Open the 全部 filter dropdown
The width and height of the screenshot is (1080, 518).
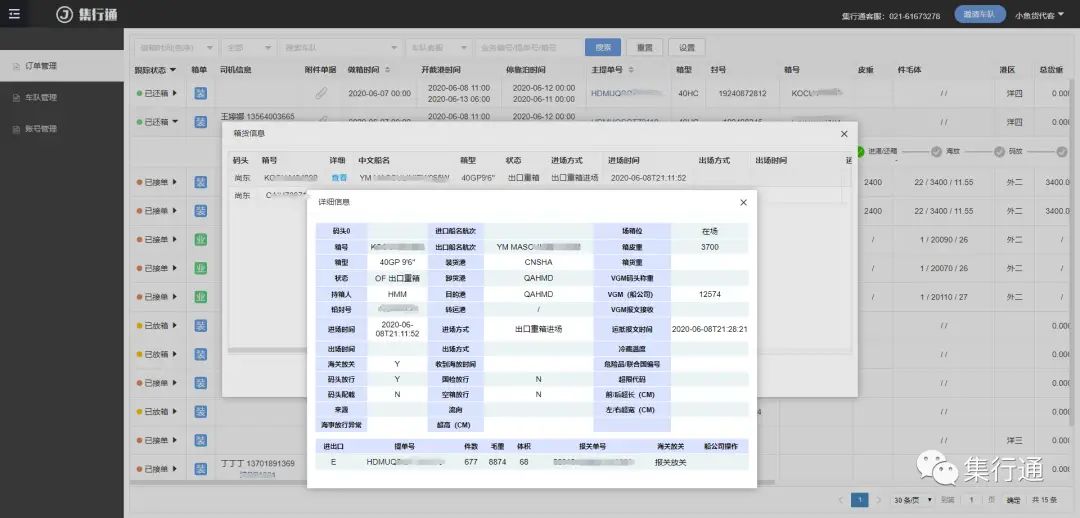click(x=248, y=48)
